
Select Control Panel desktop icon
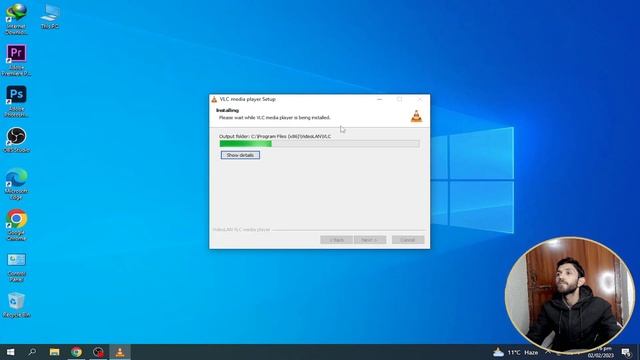pyautogui.click(x=16, y=267)
